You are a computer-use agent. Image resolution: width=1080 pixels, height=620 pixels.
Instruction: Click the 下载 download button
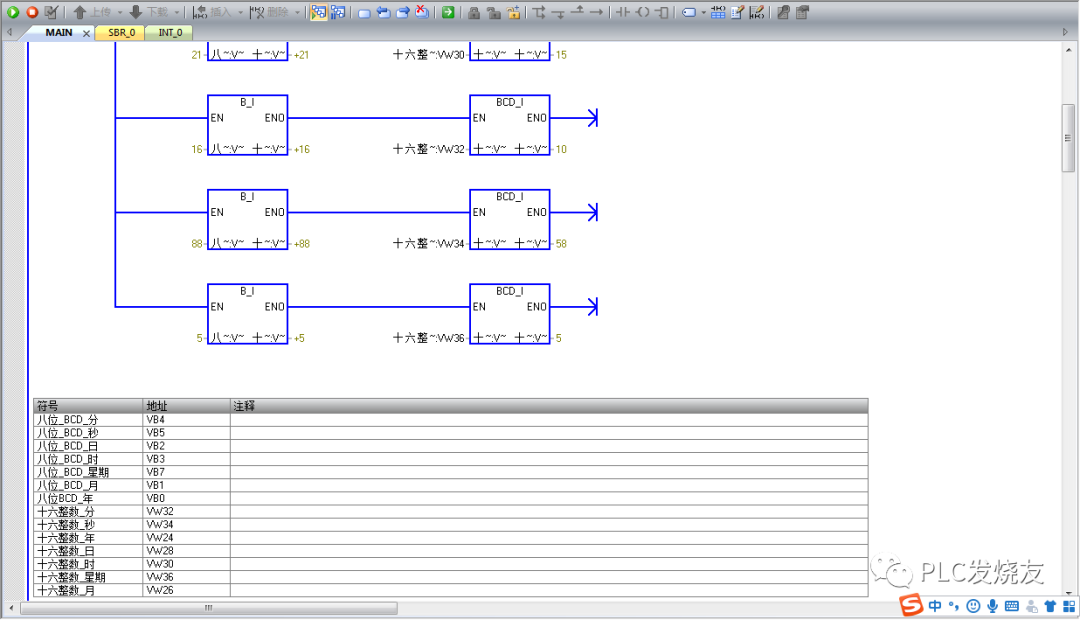(x=149, y=12)
